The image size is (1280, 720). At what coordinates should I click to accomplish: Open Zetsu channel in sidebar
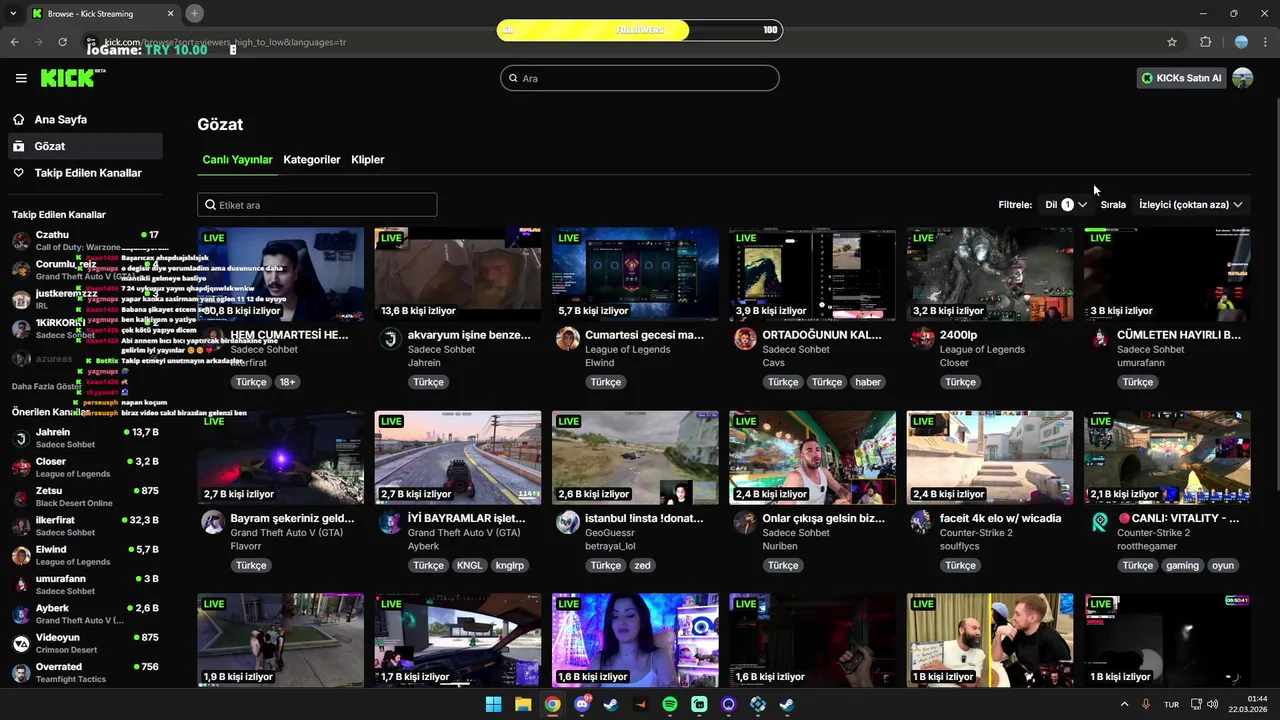coord(86,497)
